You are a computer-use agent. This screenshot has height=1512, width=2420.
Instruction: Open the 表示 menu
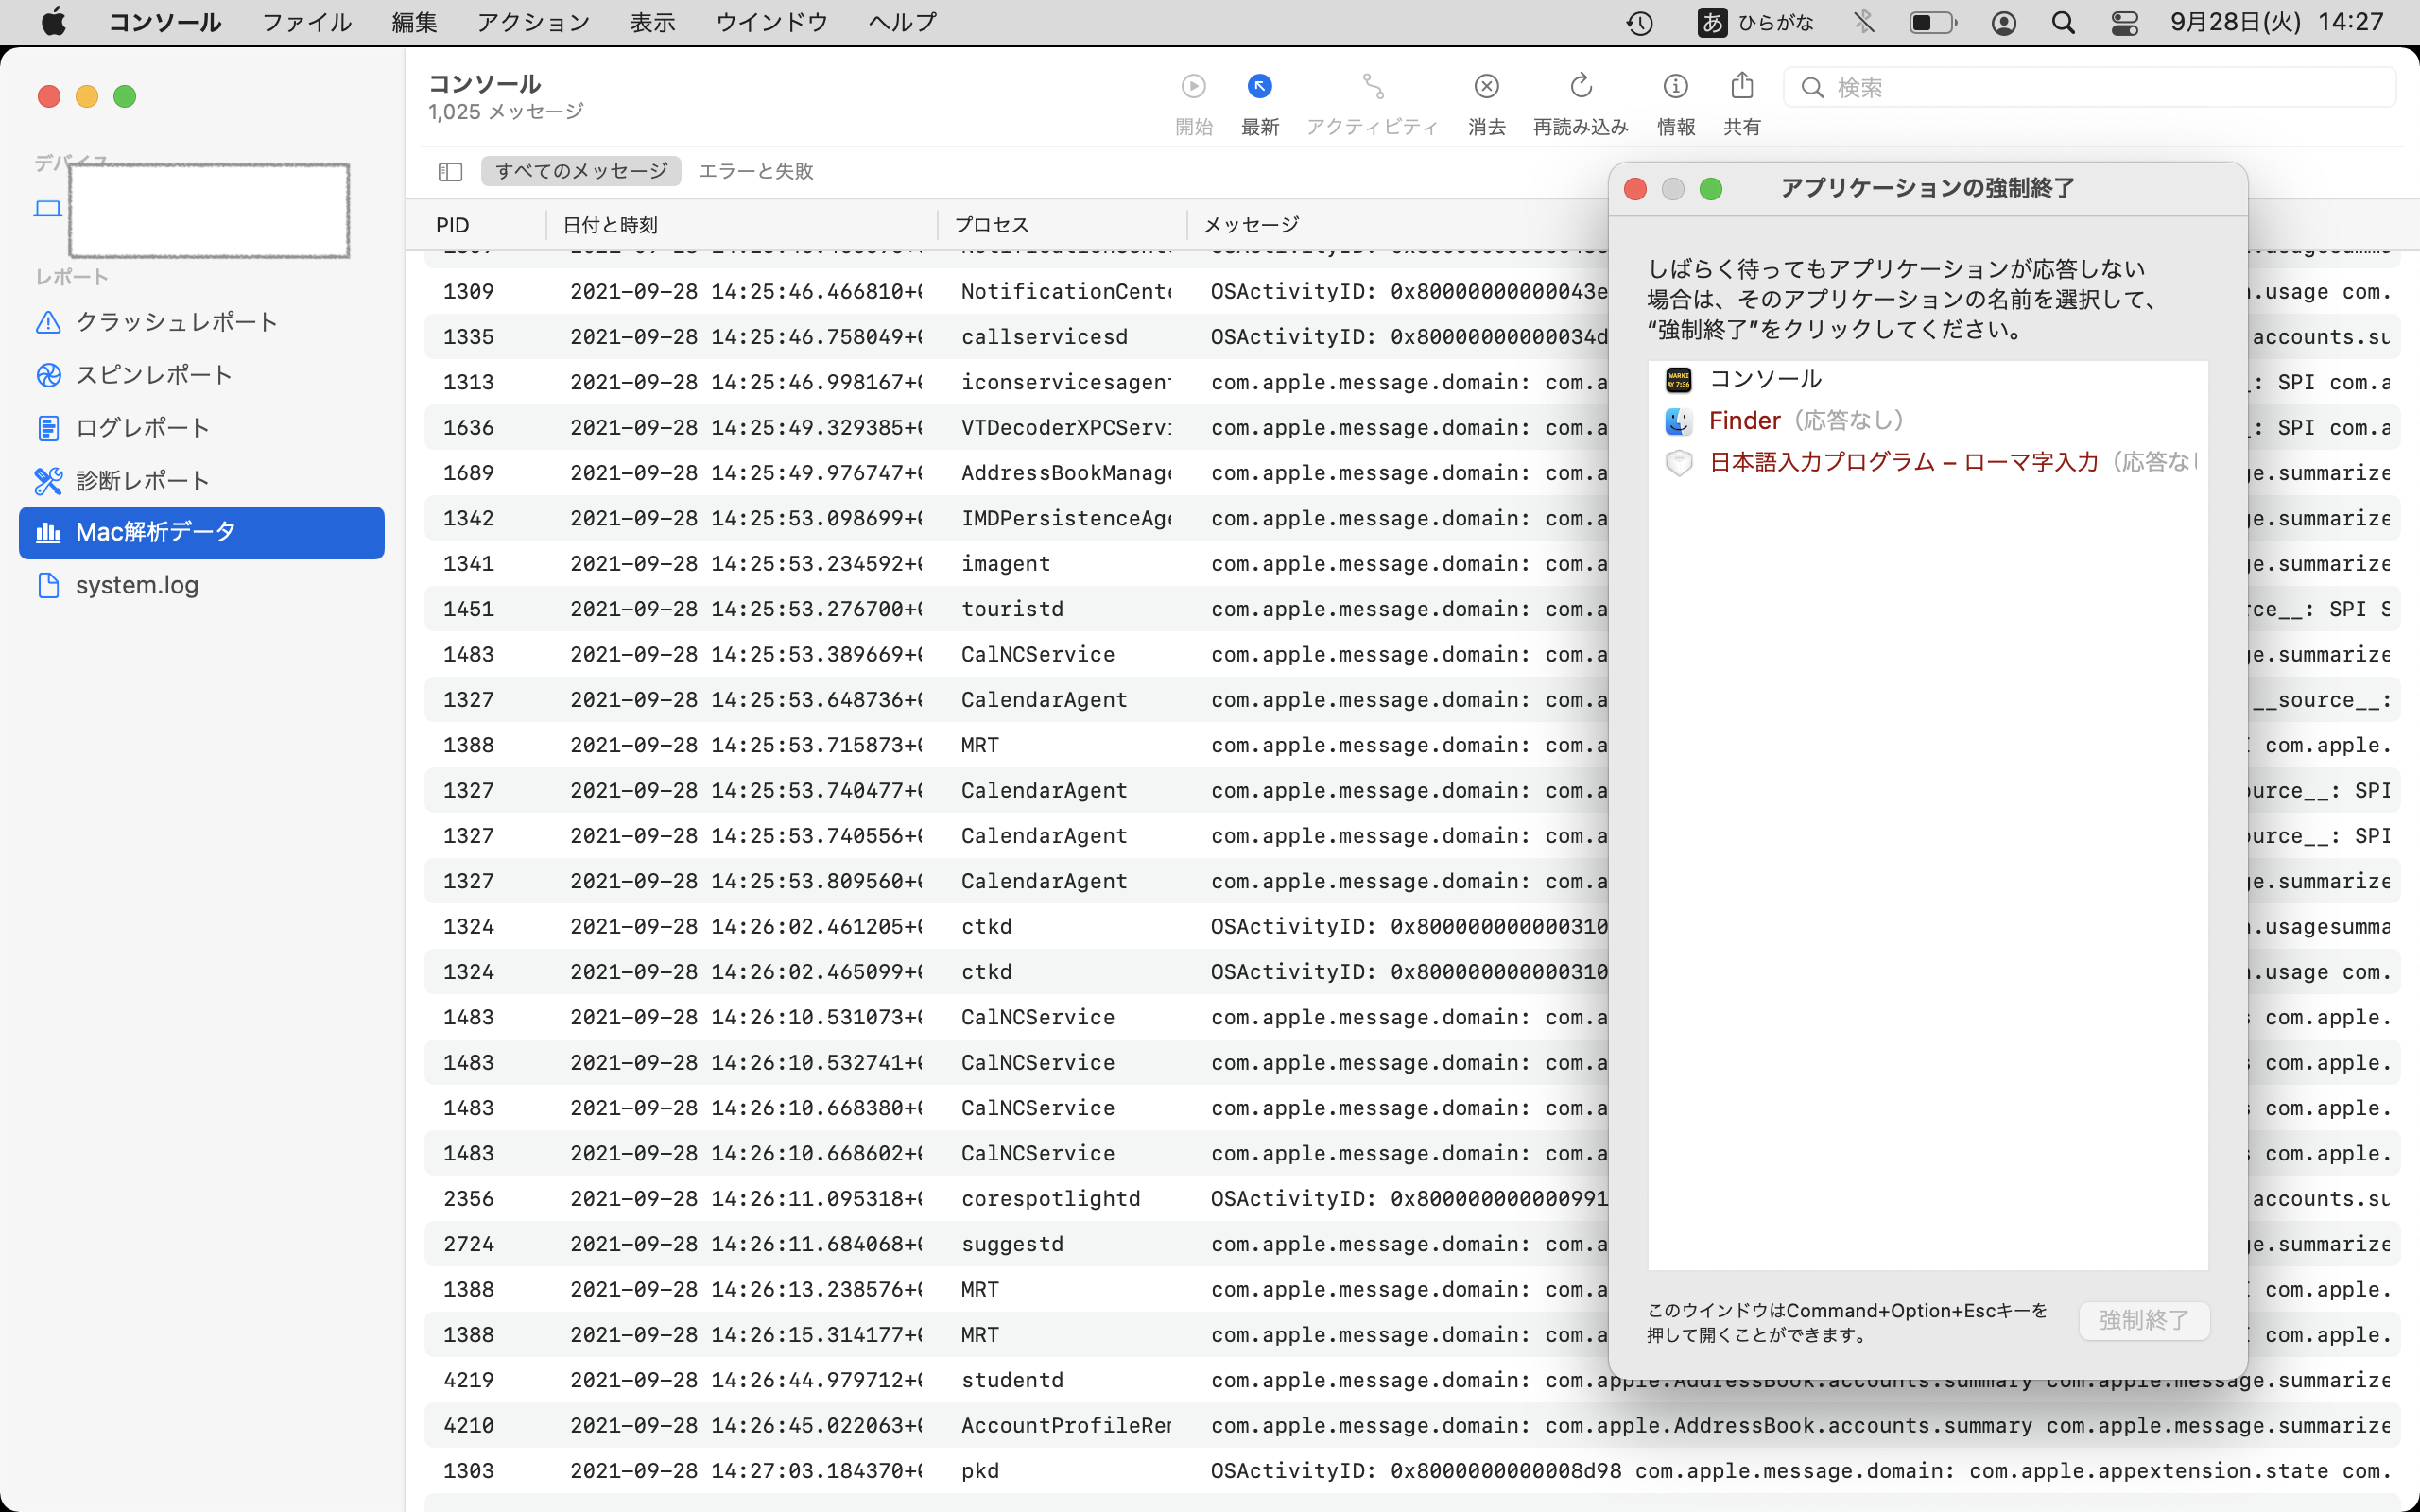(652, 22)
